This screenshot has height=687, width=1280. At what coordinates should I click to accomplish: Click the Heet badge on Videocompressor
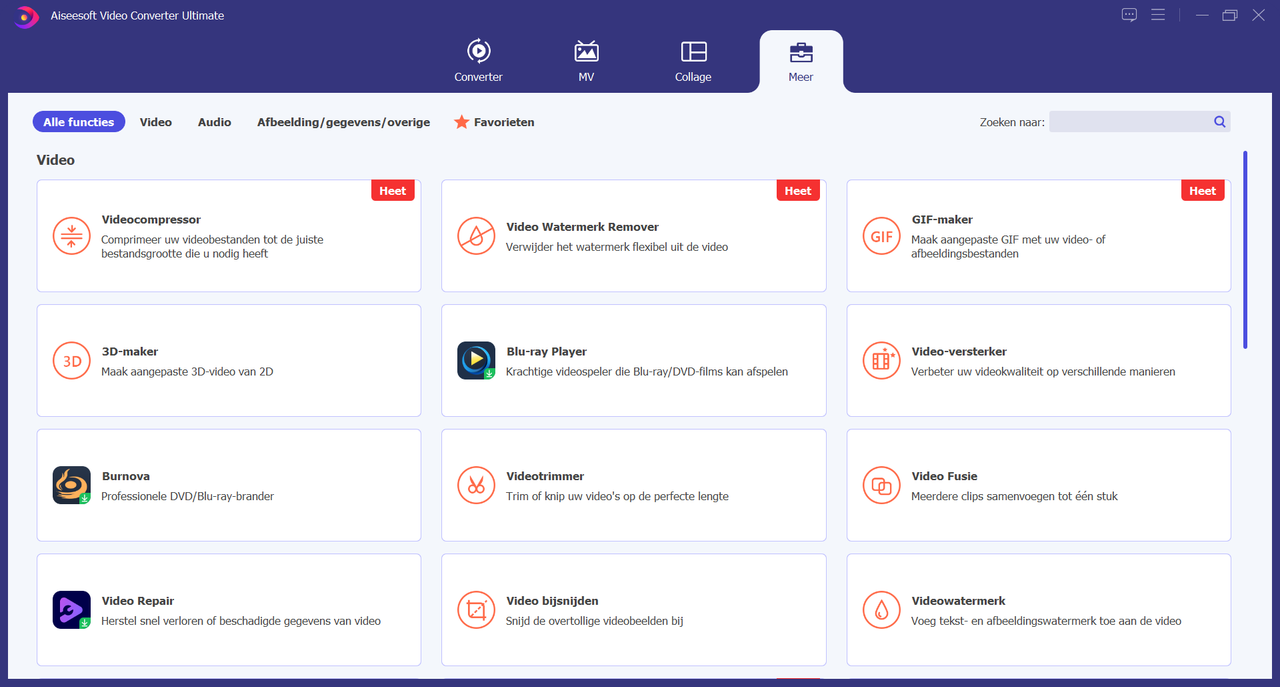393,191
